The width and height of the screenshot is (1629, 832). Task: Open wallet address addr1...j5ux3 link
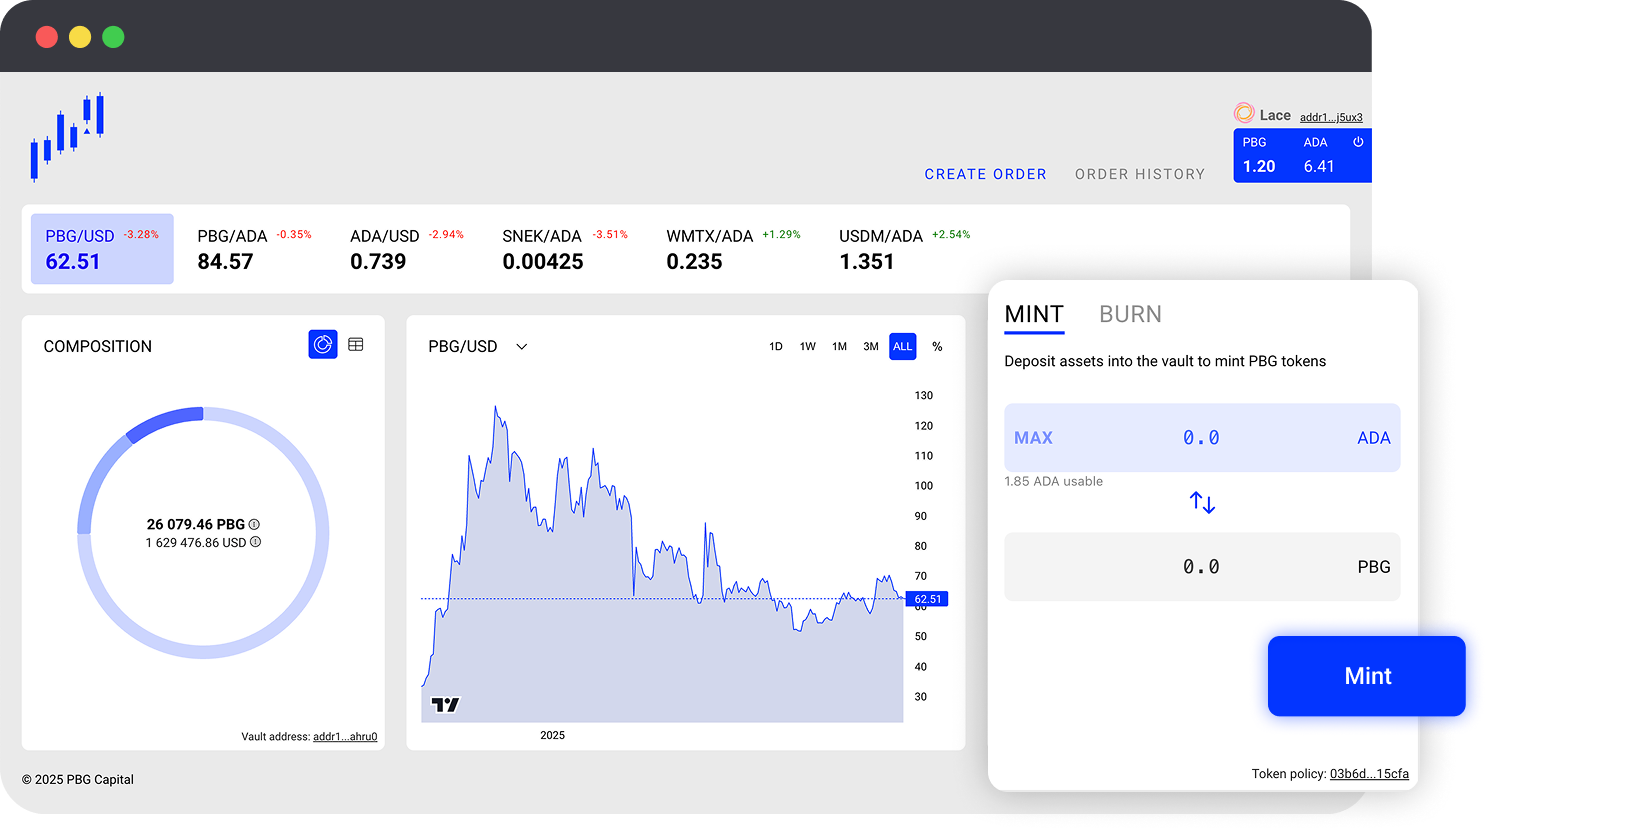click(x=1331, y=117)
